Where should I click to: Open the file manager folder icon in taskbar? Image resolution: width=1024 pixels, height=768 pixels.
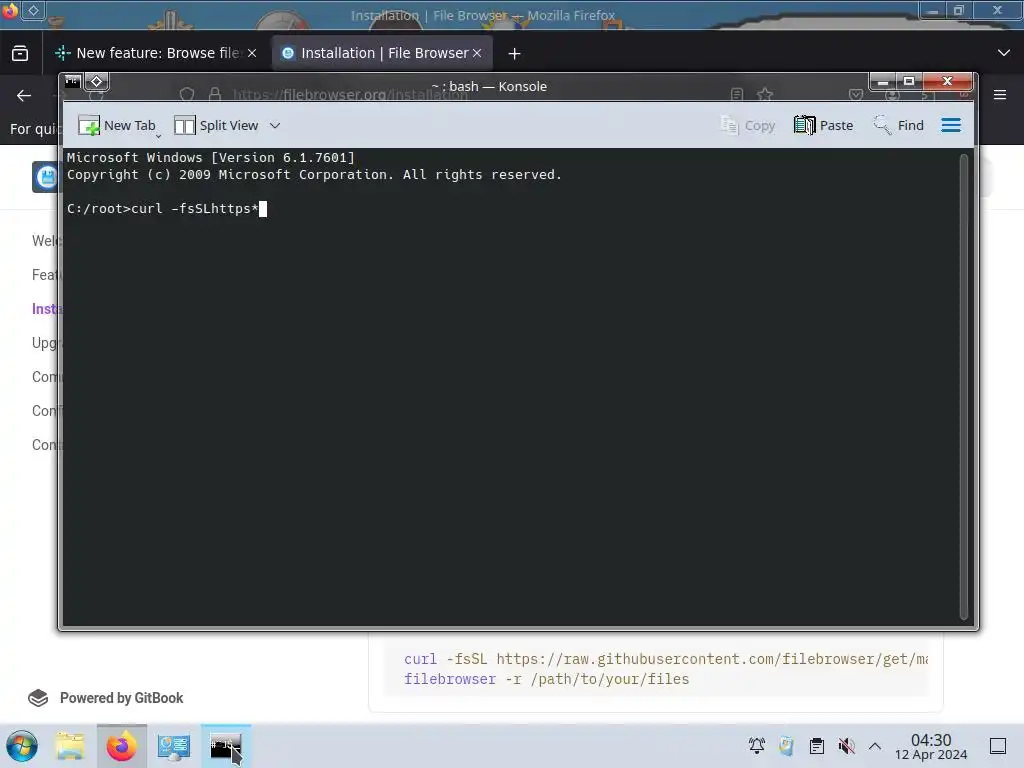[70, 746]
